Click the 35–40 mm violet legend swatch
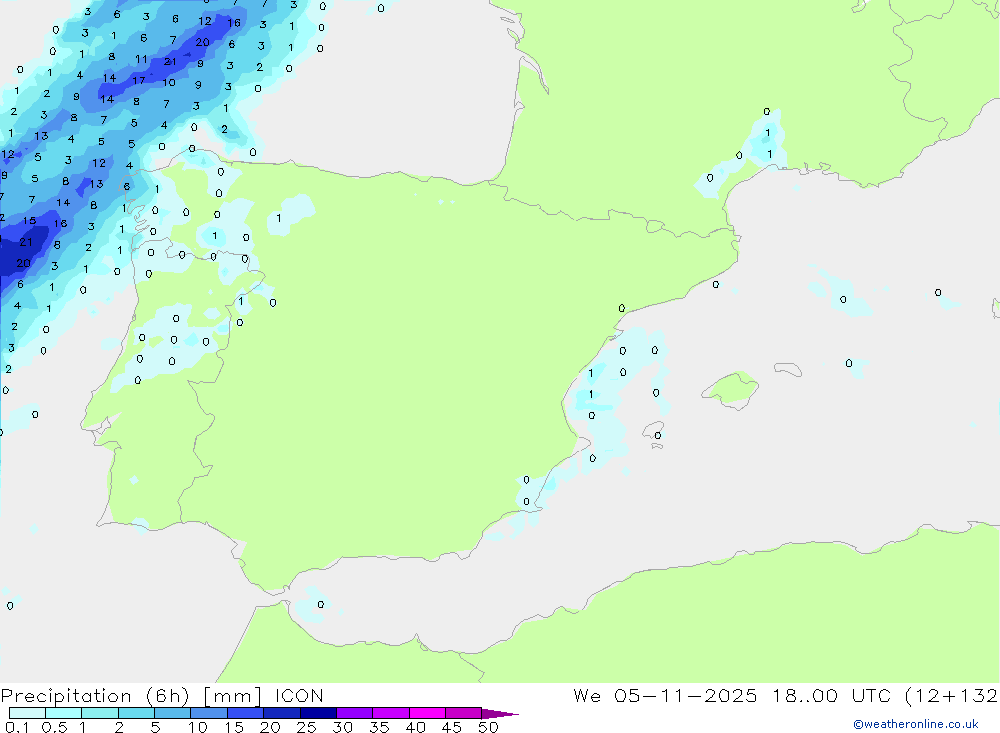Viewport: 1000px width, 733px height. (x=390, y=713)
